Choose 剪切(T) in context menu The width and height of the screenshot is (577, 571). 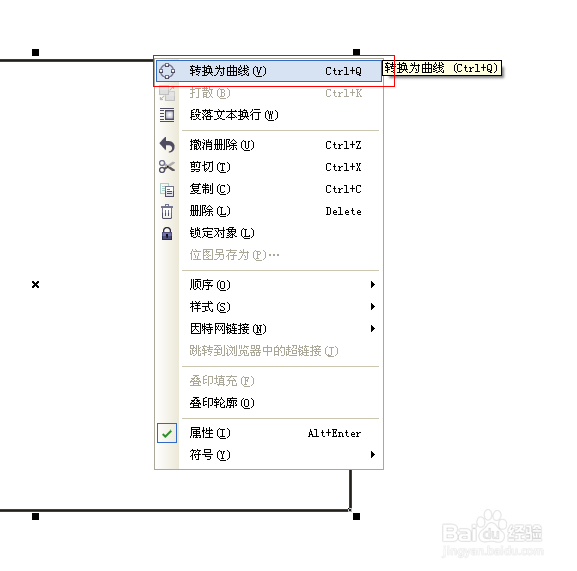tap(269, 167)
